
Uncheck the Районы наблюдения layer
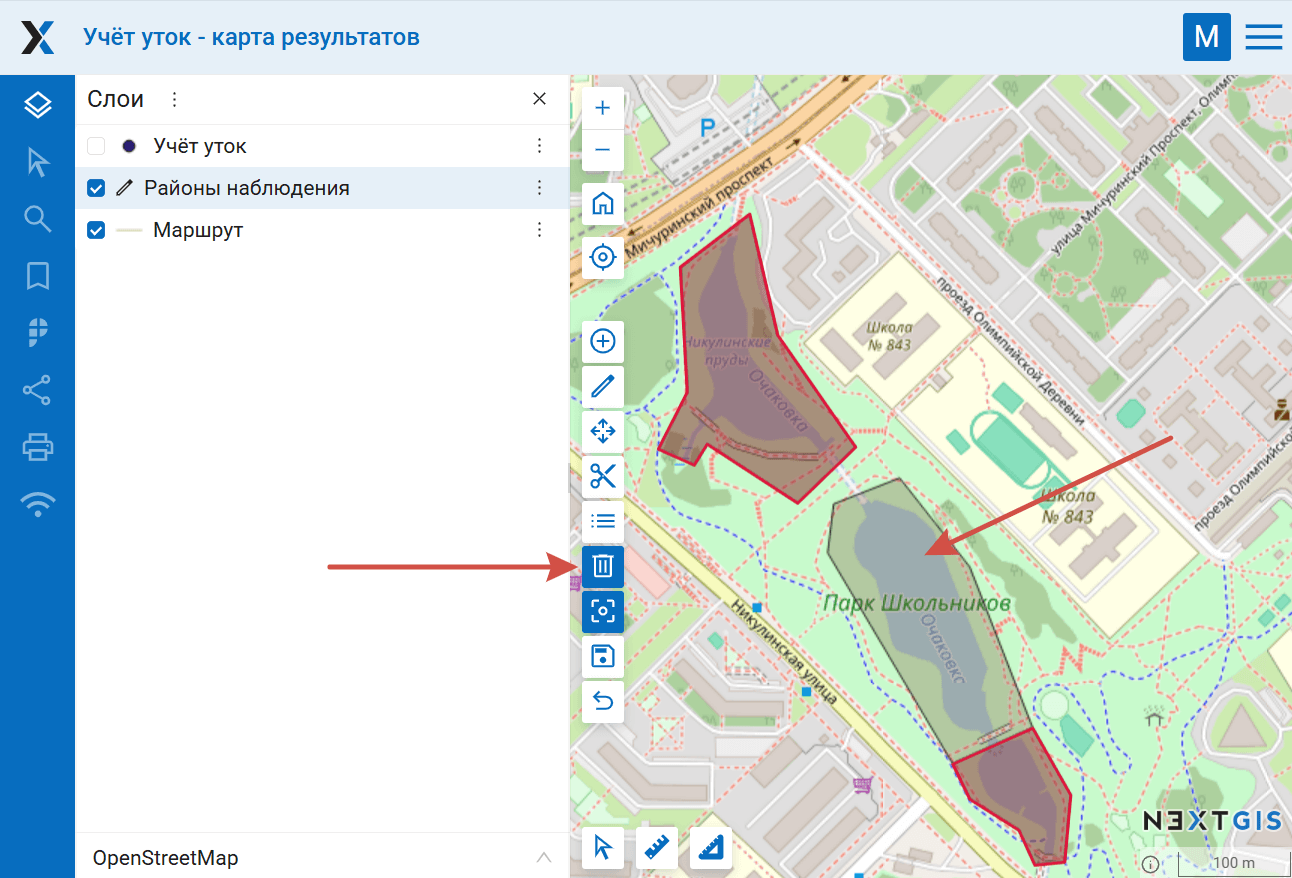coord(96,188)
